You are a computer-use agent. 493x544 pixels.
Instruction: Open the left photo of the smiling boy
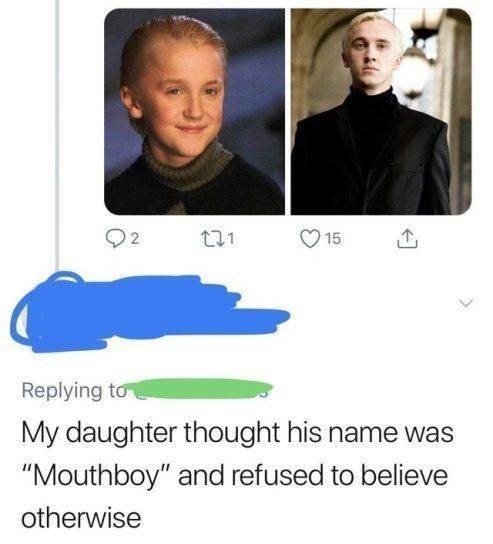pyautogui.click(x=195, y=111)
